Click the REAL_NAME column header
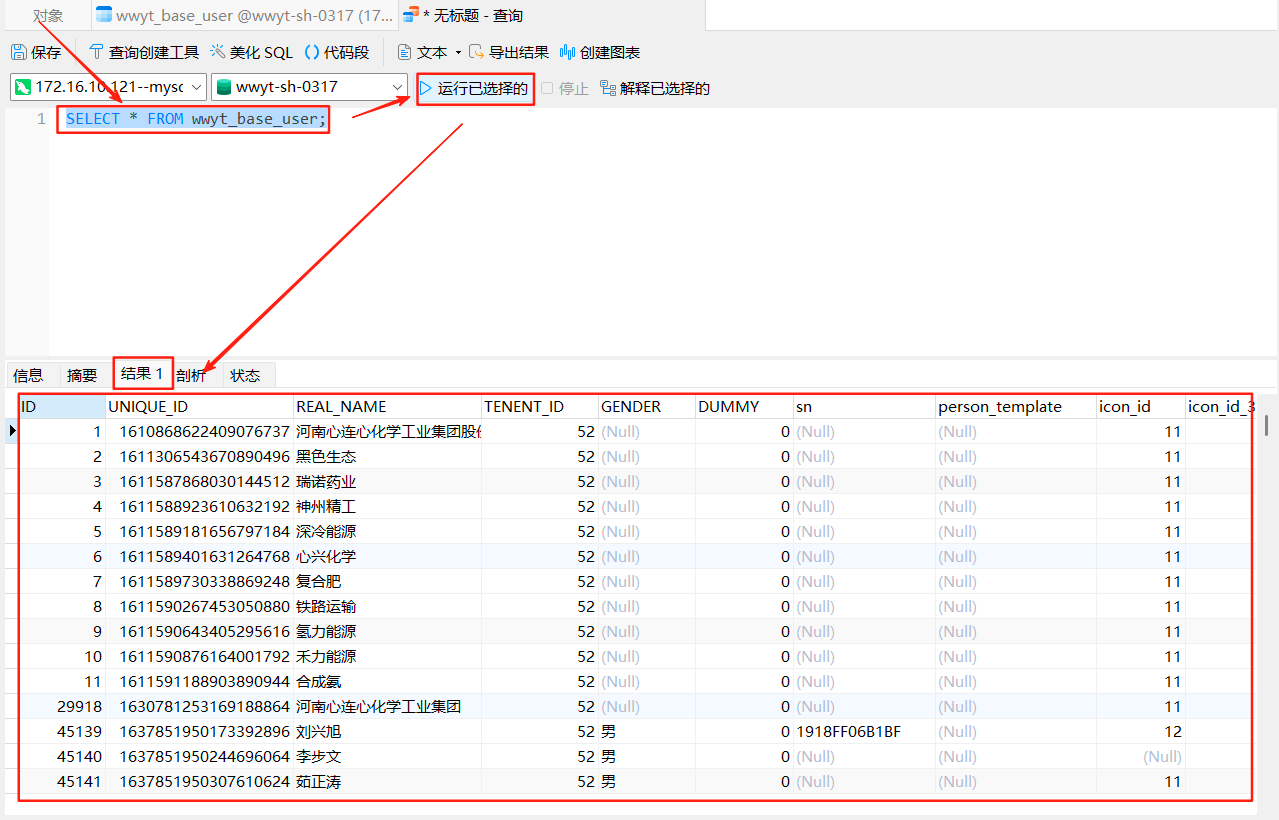 pos(387,407)
